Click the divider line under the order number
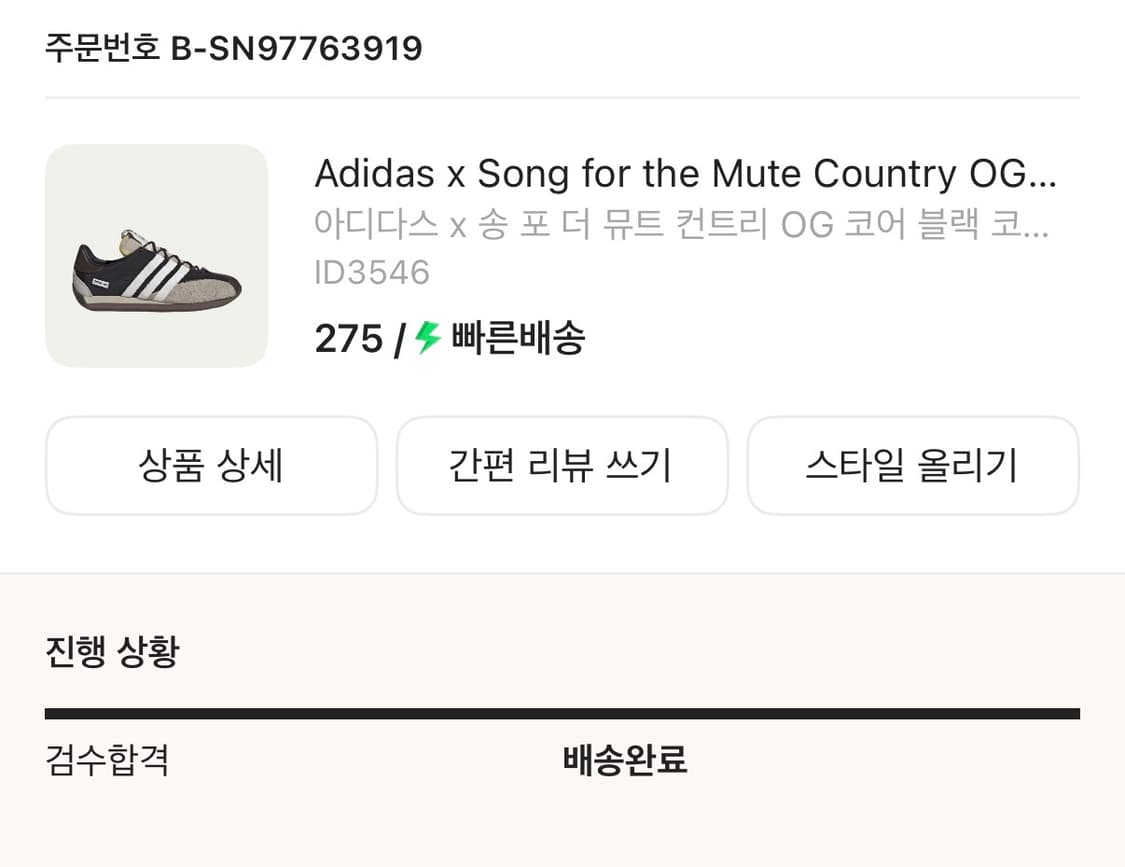This screenshot has height=867, width=1125. point(562,98)
